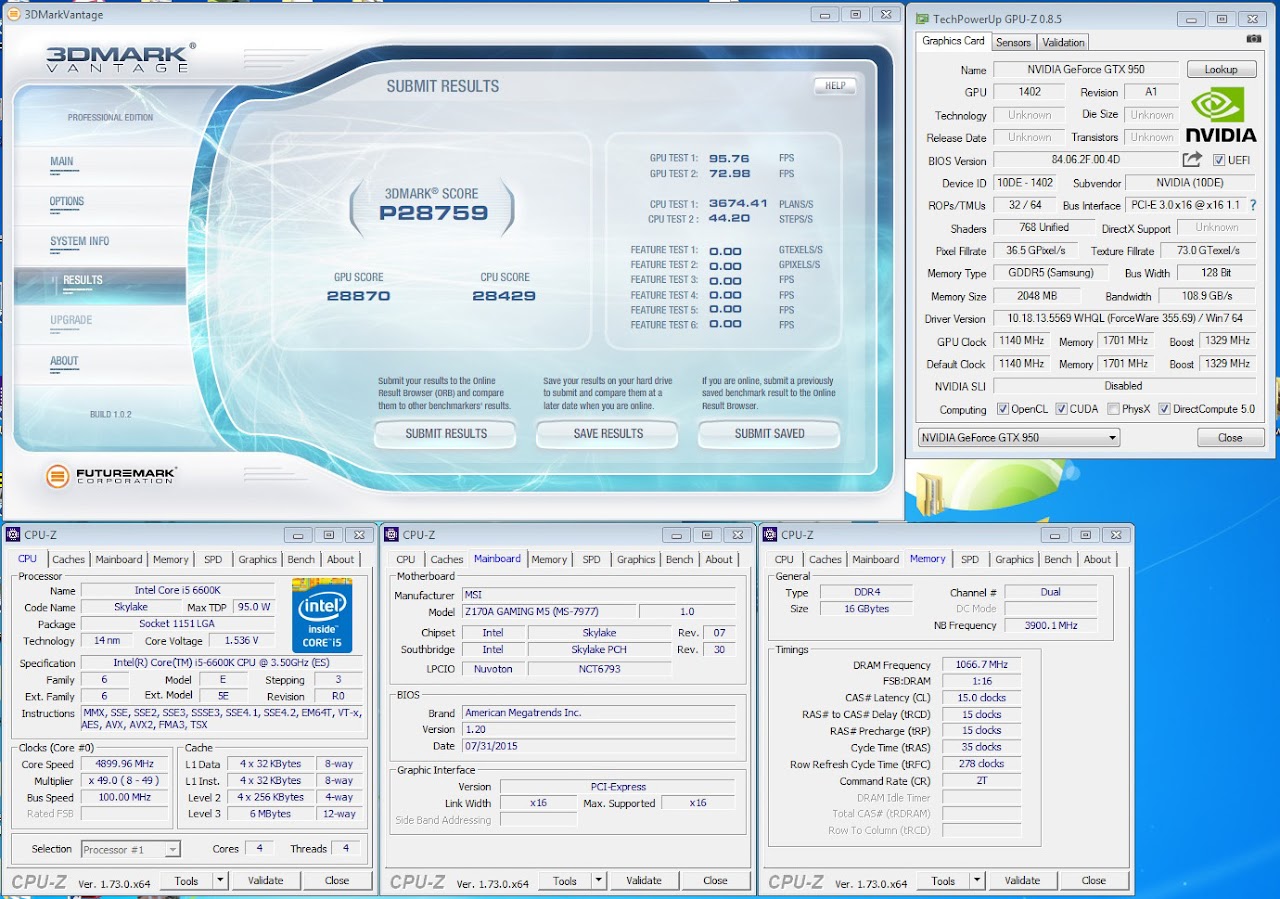Image resolution: width=1280 pixels, height=899 pixels.
Task: Open UPGRADE in 3DMark sidebar
Action: point(71,321)
